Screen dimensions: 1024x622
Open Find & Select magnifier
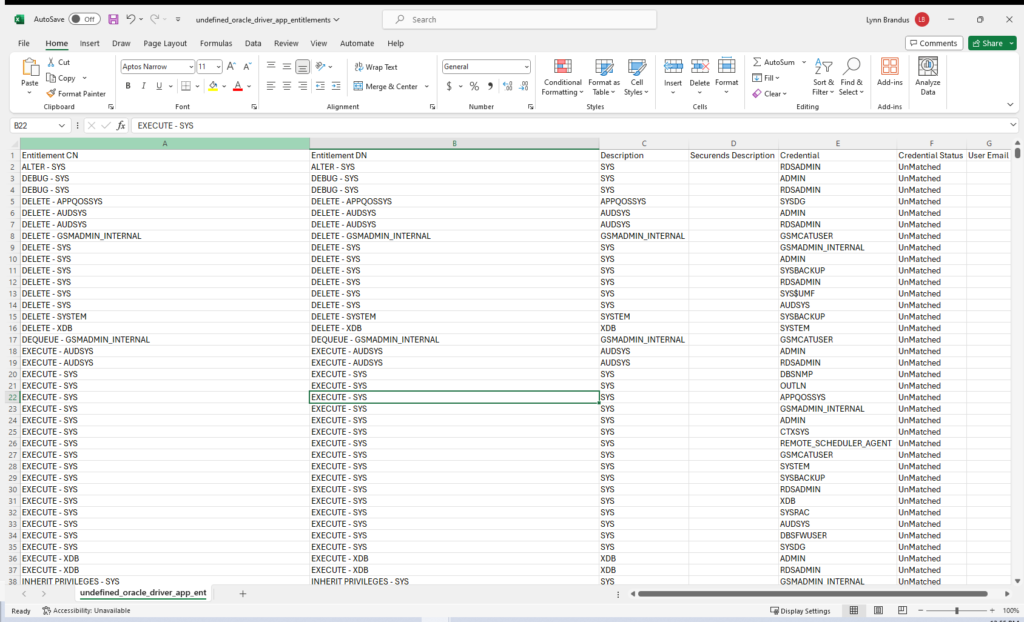point(851,77)
